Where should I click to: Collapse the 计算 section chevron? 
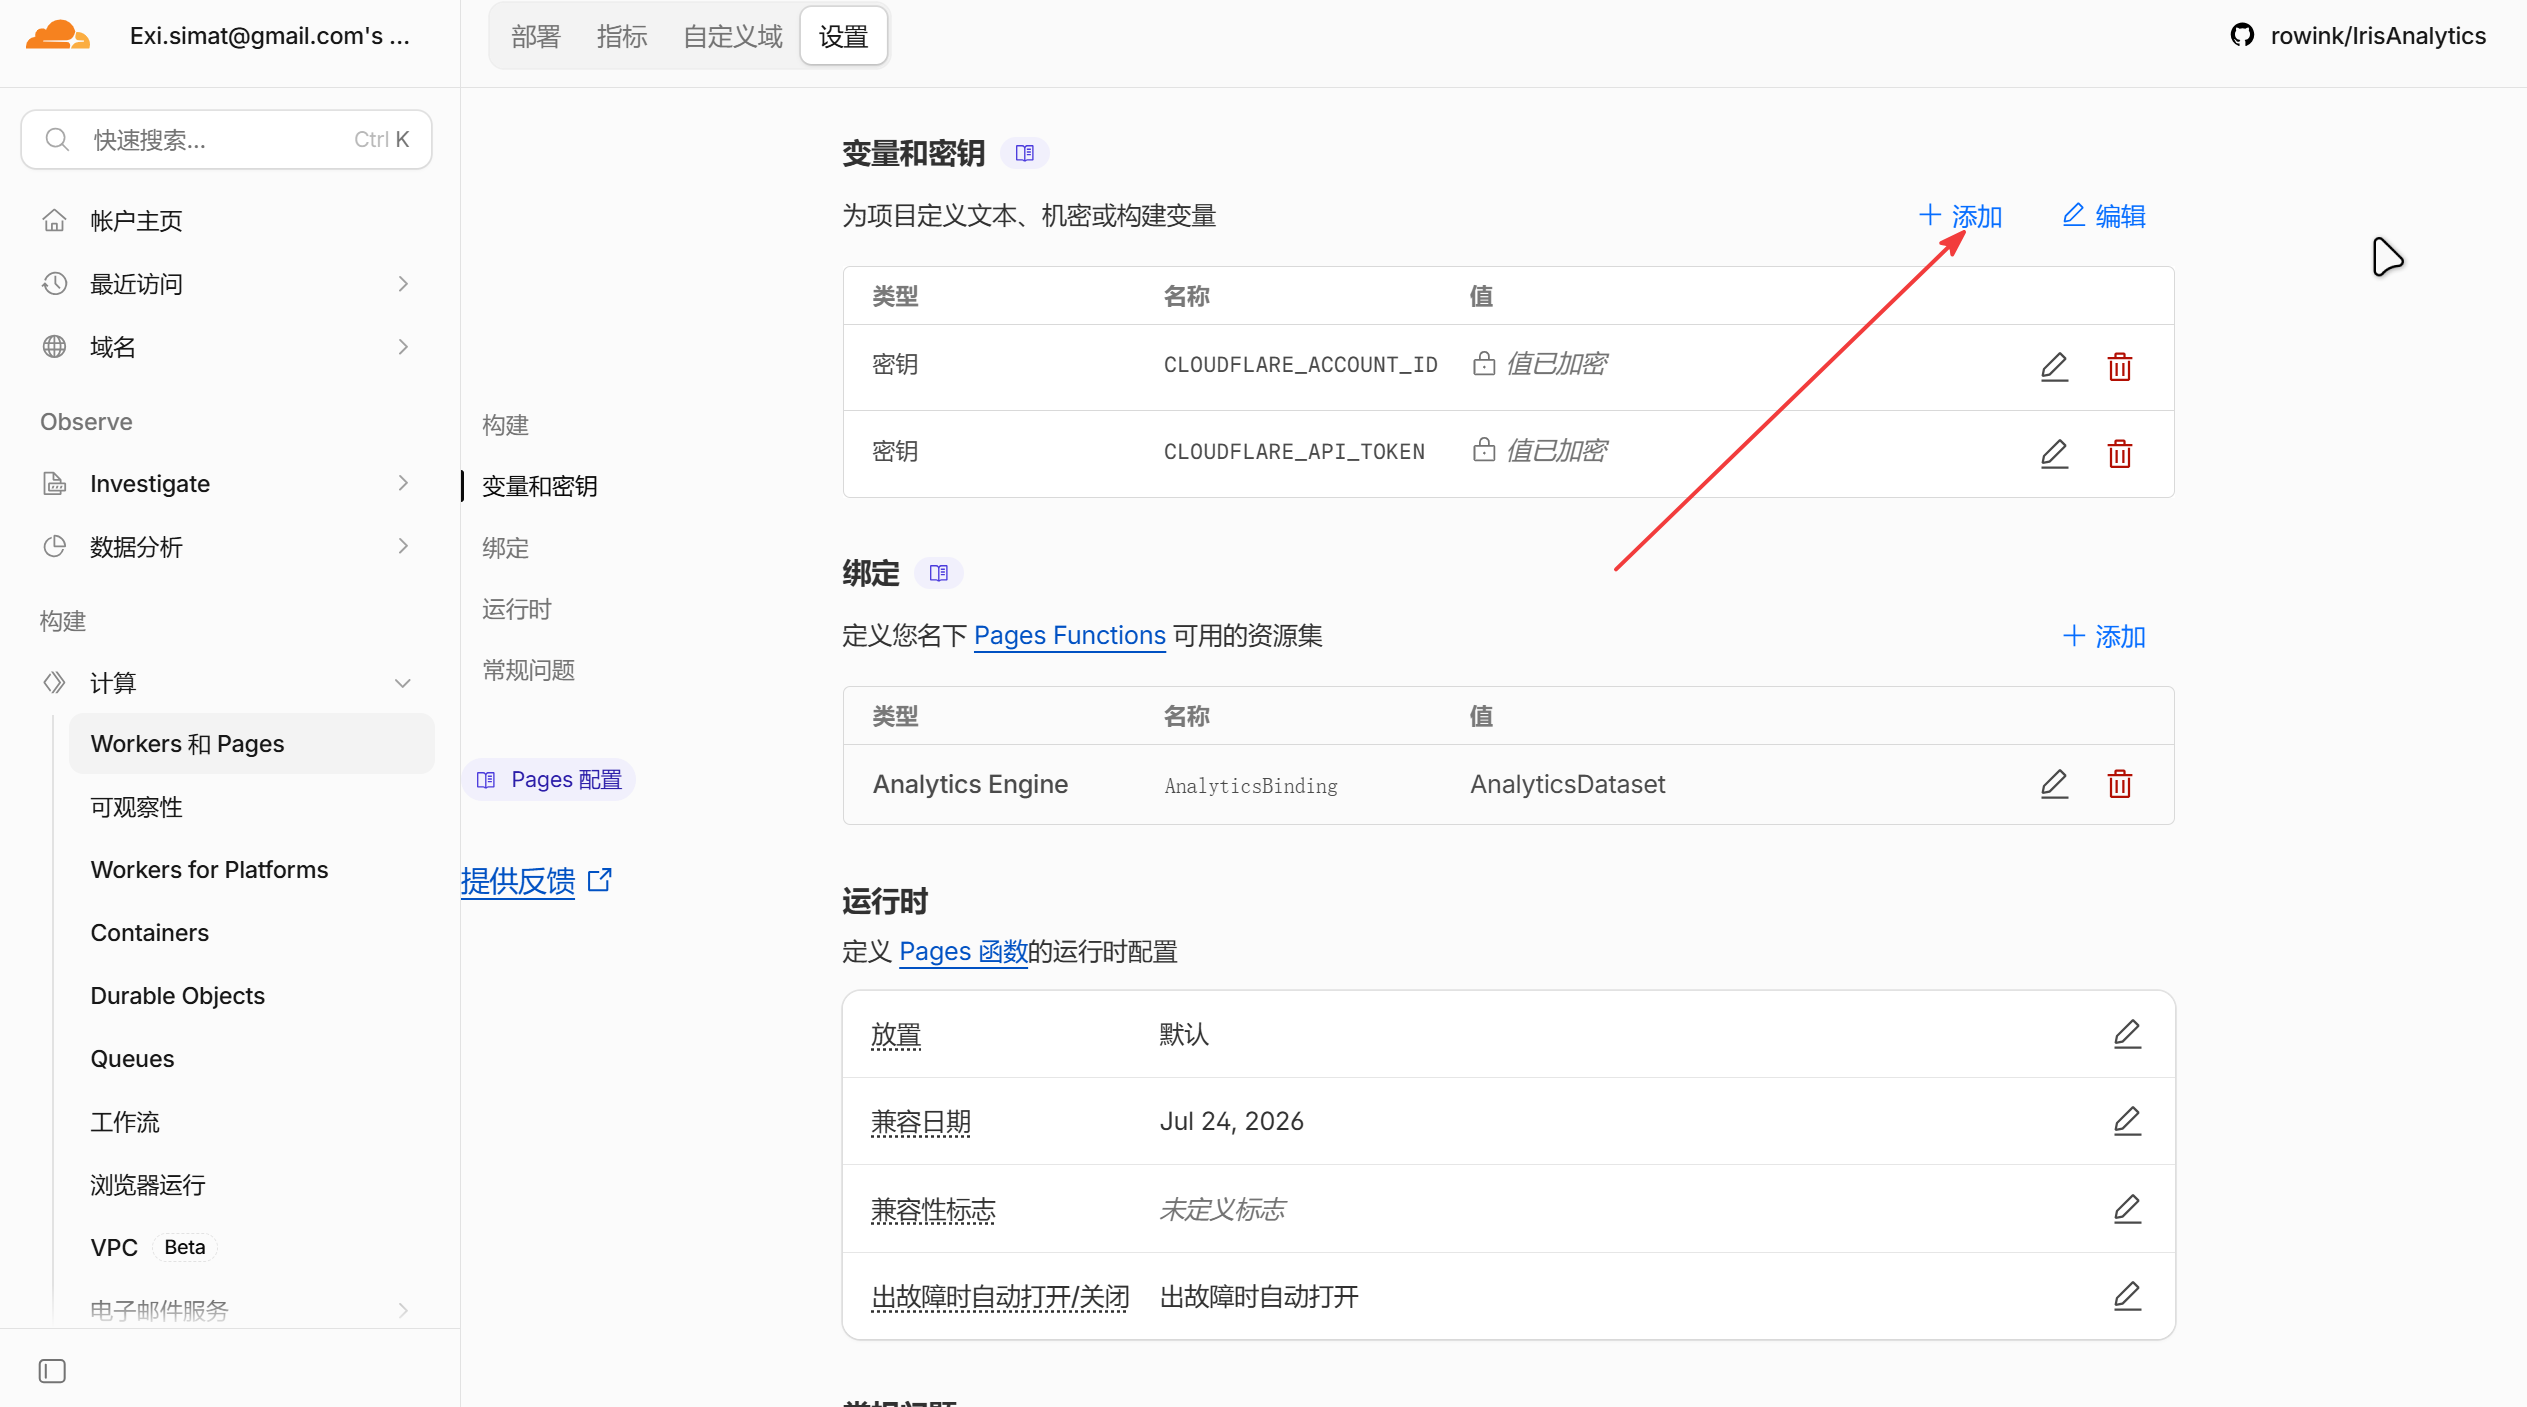coord(403,684)
